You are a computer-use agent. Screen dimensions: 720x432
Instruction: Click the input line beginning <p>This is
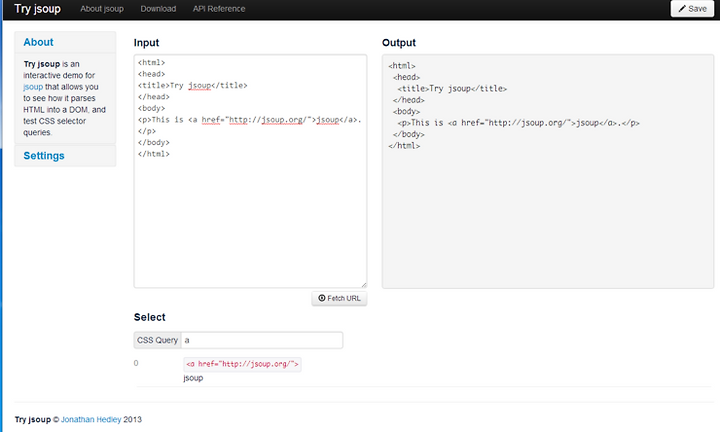(249, 120)
